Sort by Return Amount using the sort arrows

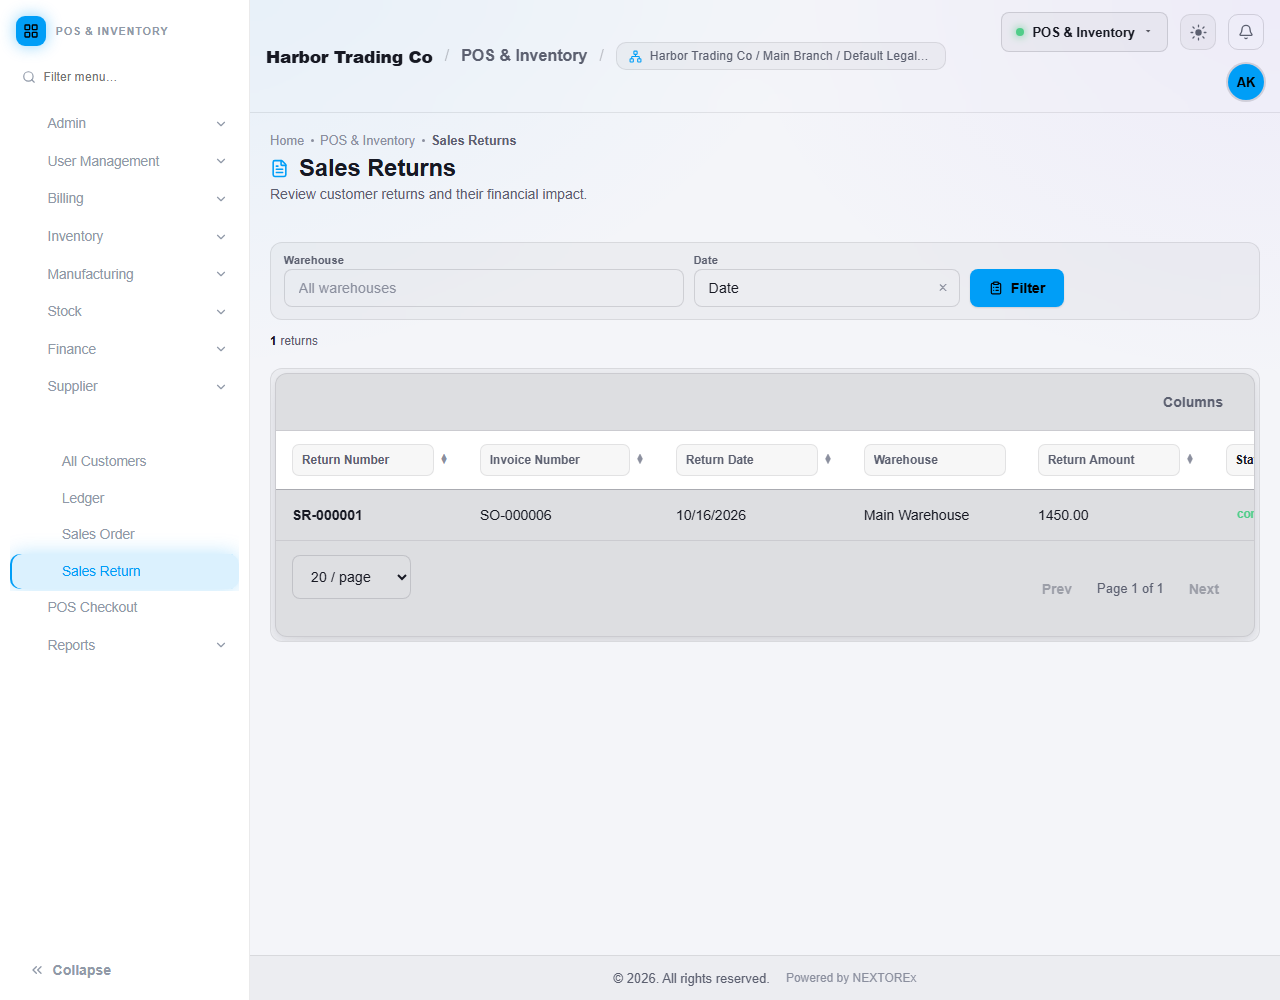pyautogui.click(x=1190, y=459)
